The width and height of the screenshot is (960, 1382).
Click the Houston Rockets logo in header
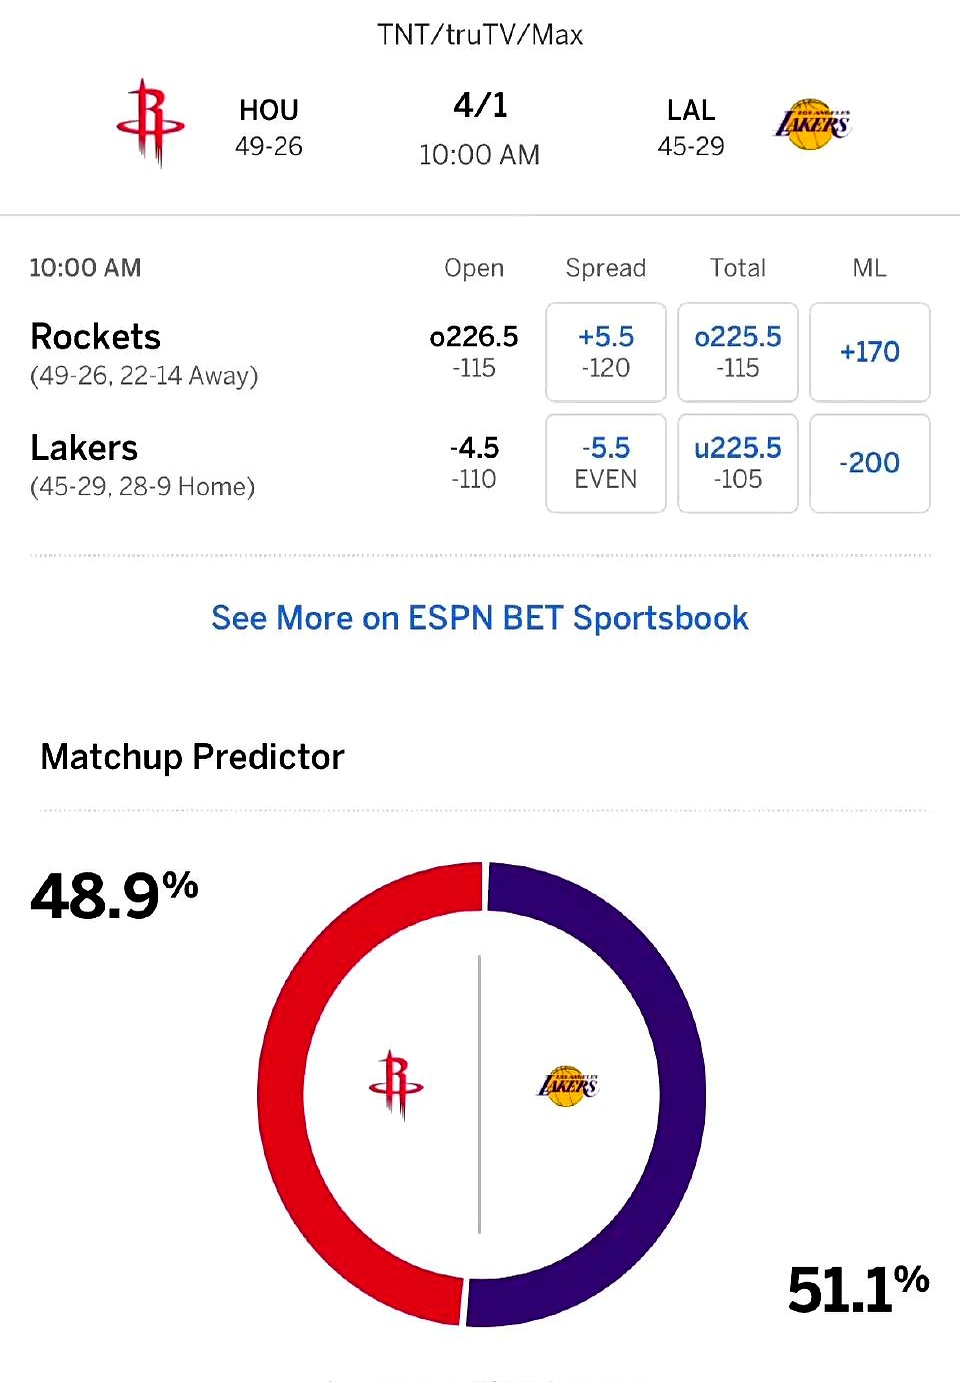coord(150,123)
